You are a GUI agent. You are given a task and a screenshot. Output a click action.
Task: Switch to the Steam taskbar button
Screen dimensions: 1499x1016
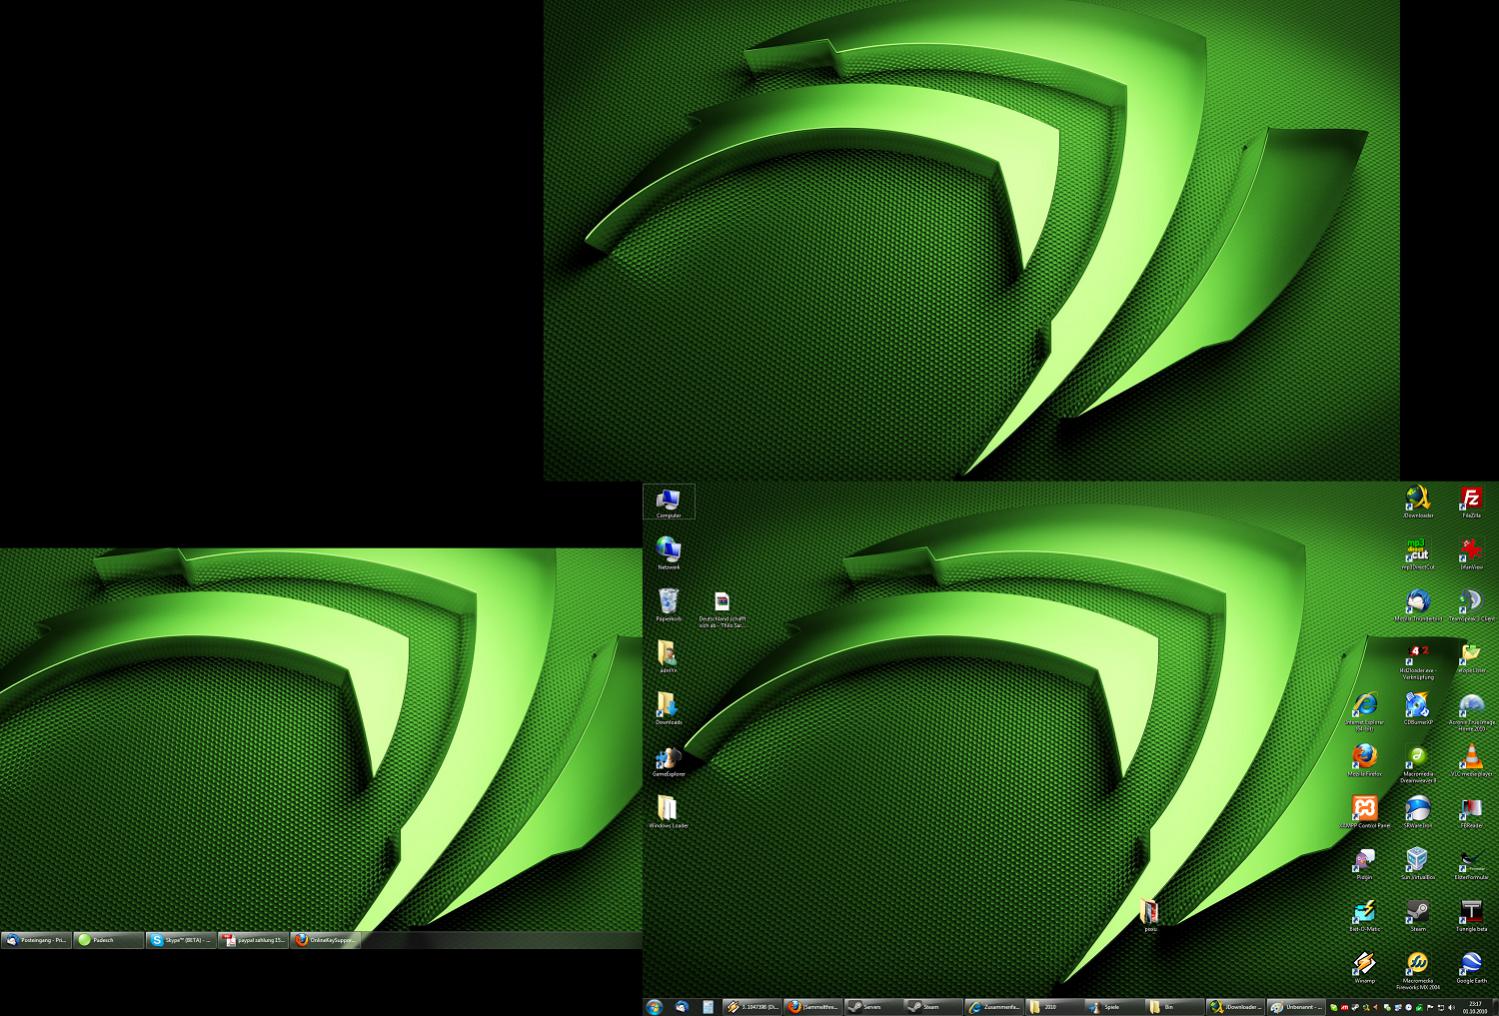click(x=932, y=1006)
